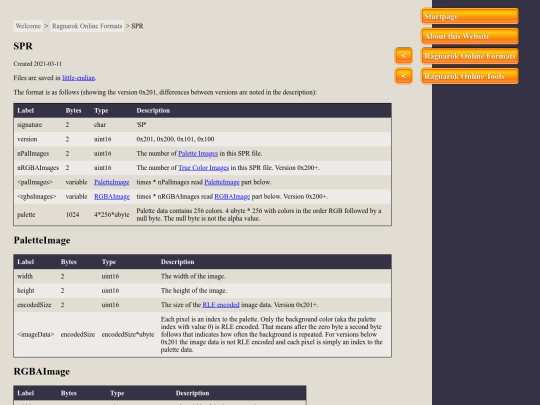Go to Ragnarok Online Formats breadcrumb
Viewport: 540px width, 405px height.
pyautogui.click(x=87, y=26)
